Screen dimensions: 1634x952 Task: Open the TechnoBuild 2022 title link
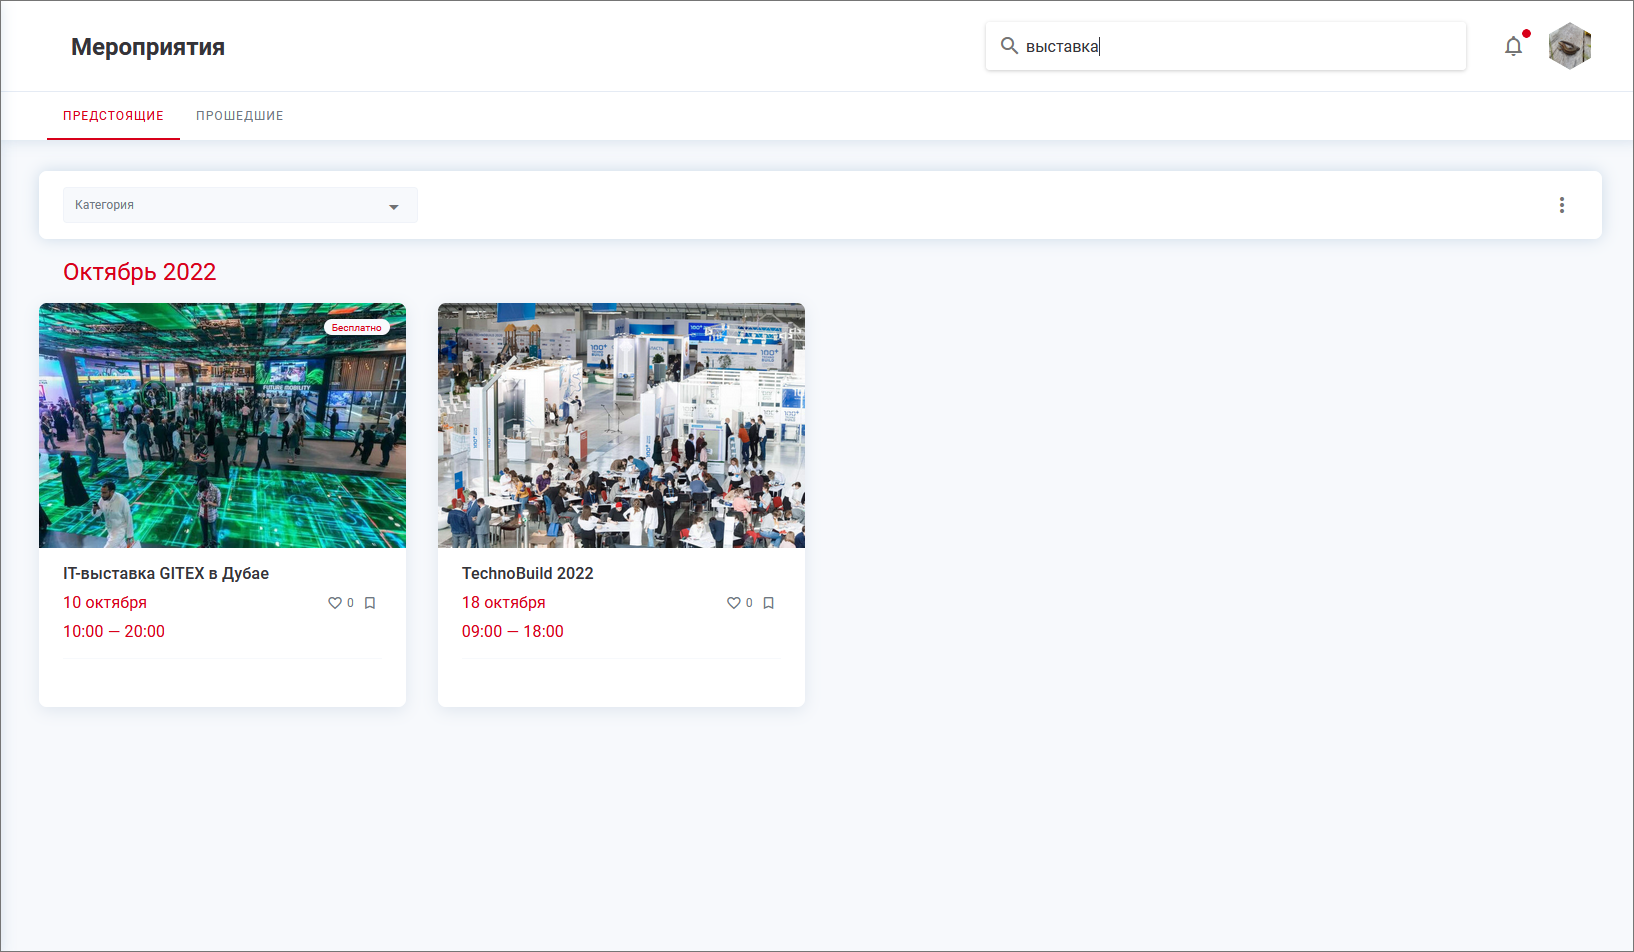tap(527, 573)
